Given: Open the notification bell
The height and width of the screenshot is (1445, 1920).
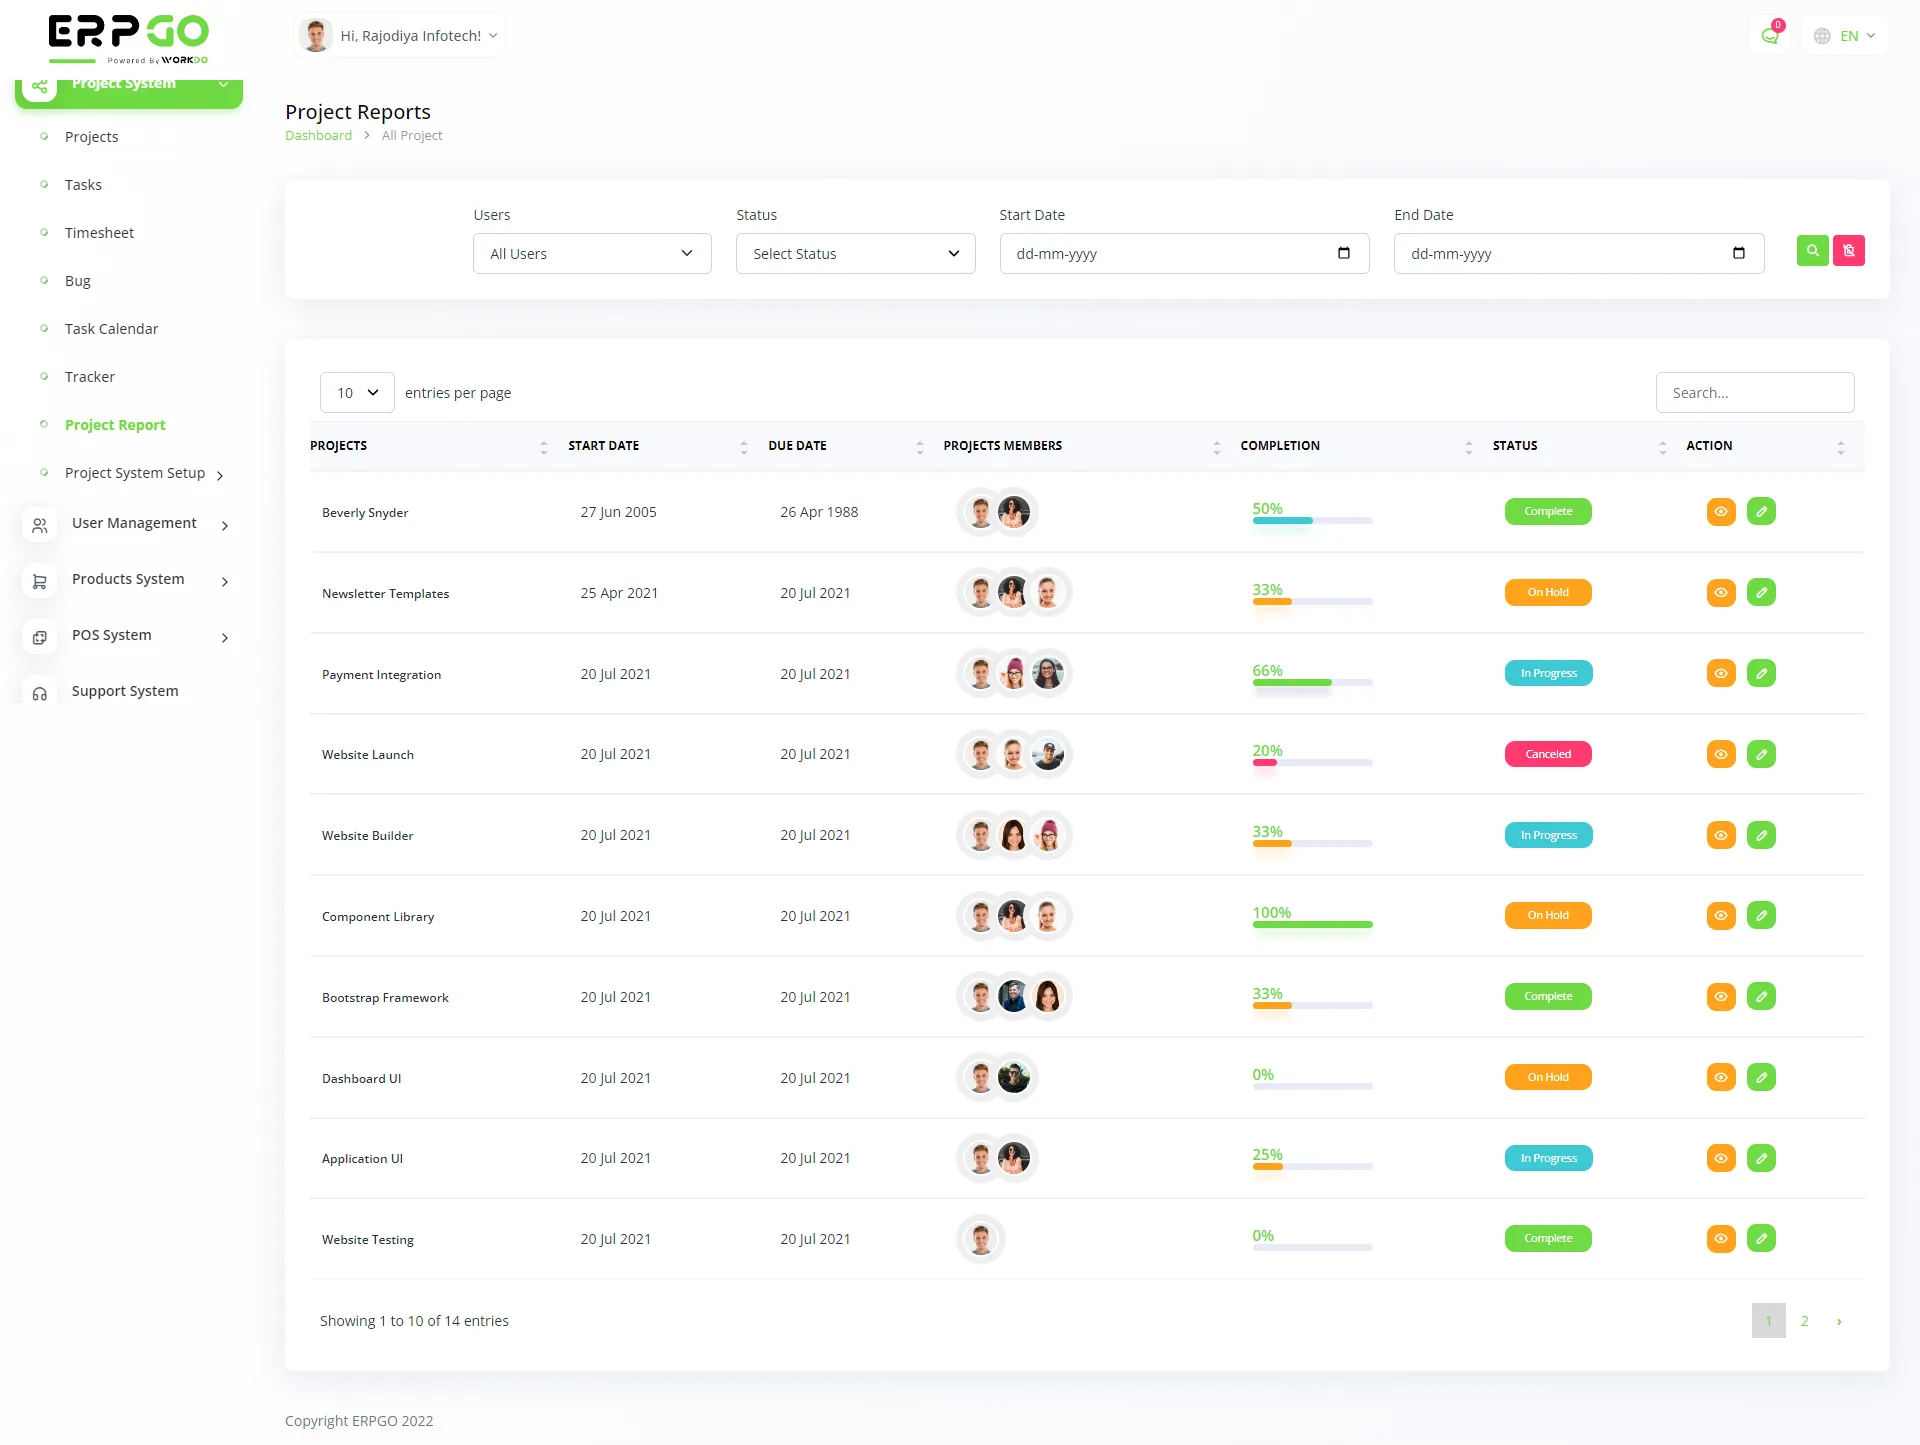Looking at the screenshot, I should (x=1770, y=35).
